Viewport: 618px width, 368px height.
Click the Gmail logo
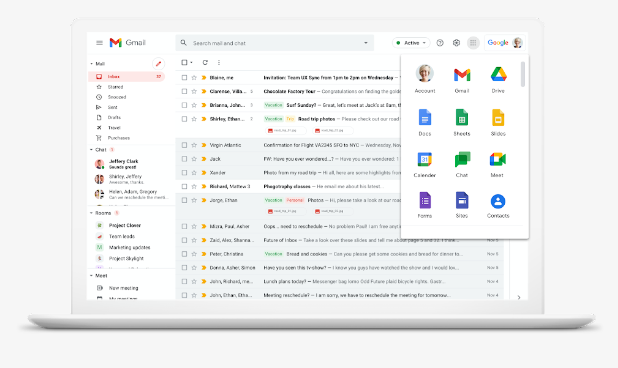point(127,43)
